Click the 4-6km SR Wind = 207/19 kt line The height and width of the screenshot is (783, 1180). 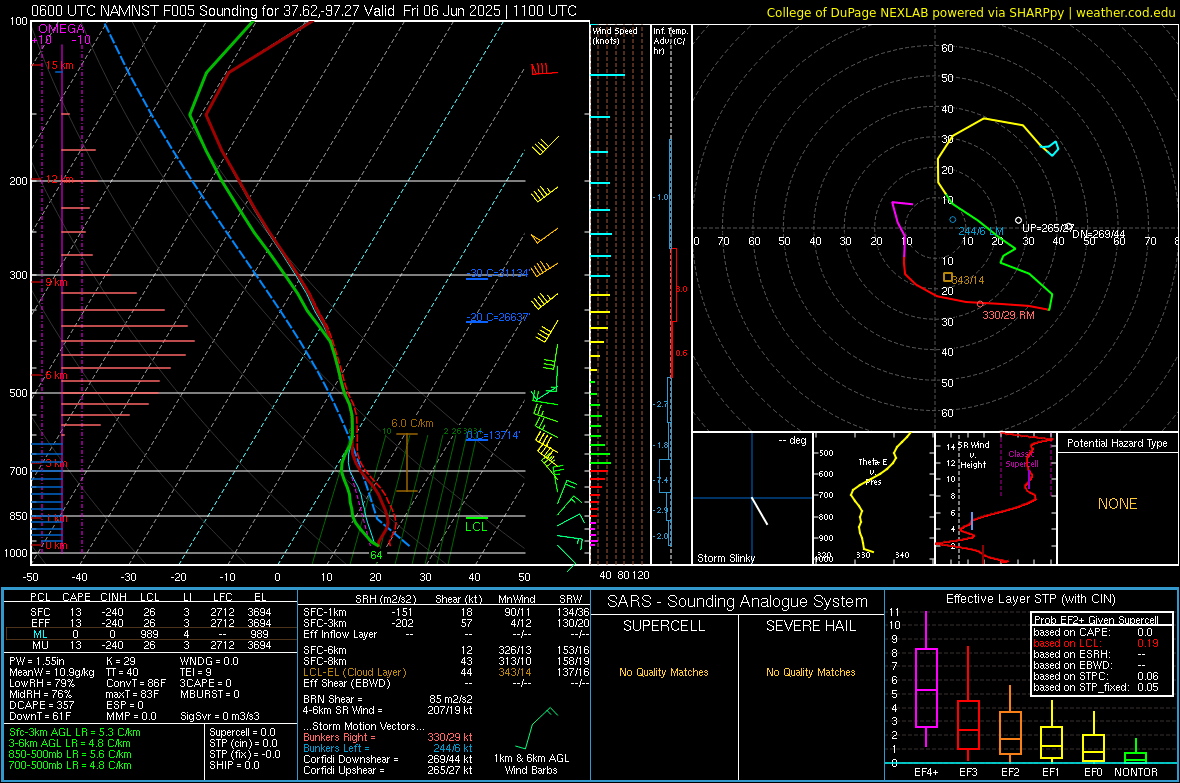[x=388, y=710]
